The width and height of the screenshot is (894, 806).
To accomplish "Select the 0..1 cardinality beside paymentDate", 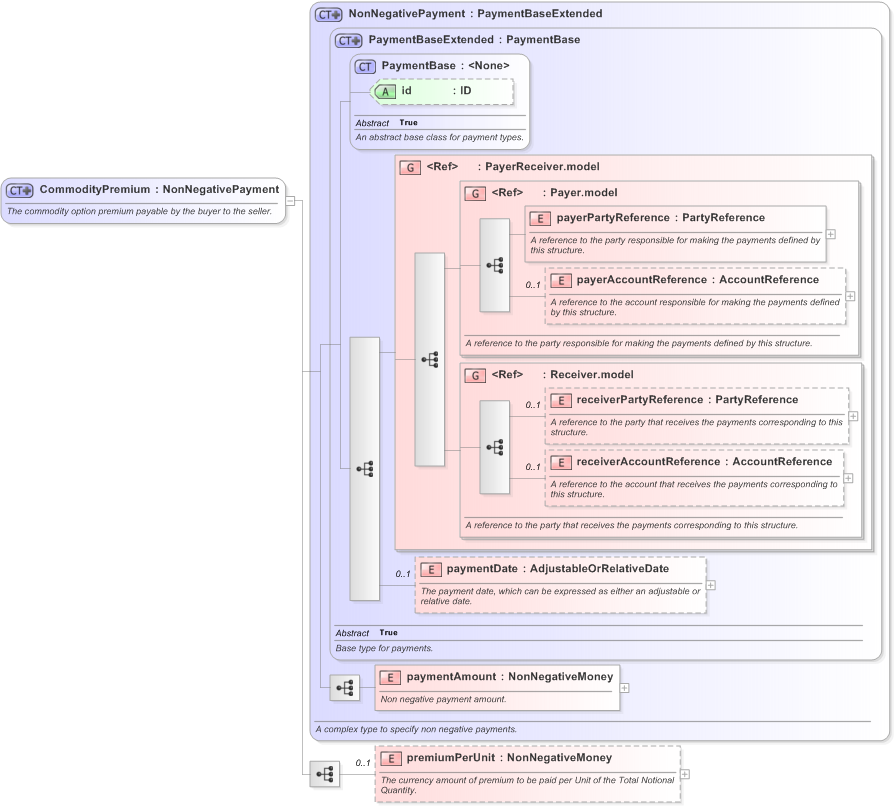I will tap(403, 574).
